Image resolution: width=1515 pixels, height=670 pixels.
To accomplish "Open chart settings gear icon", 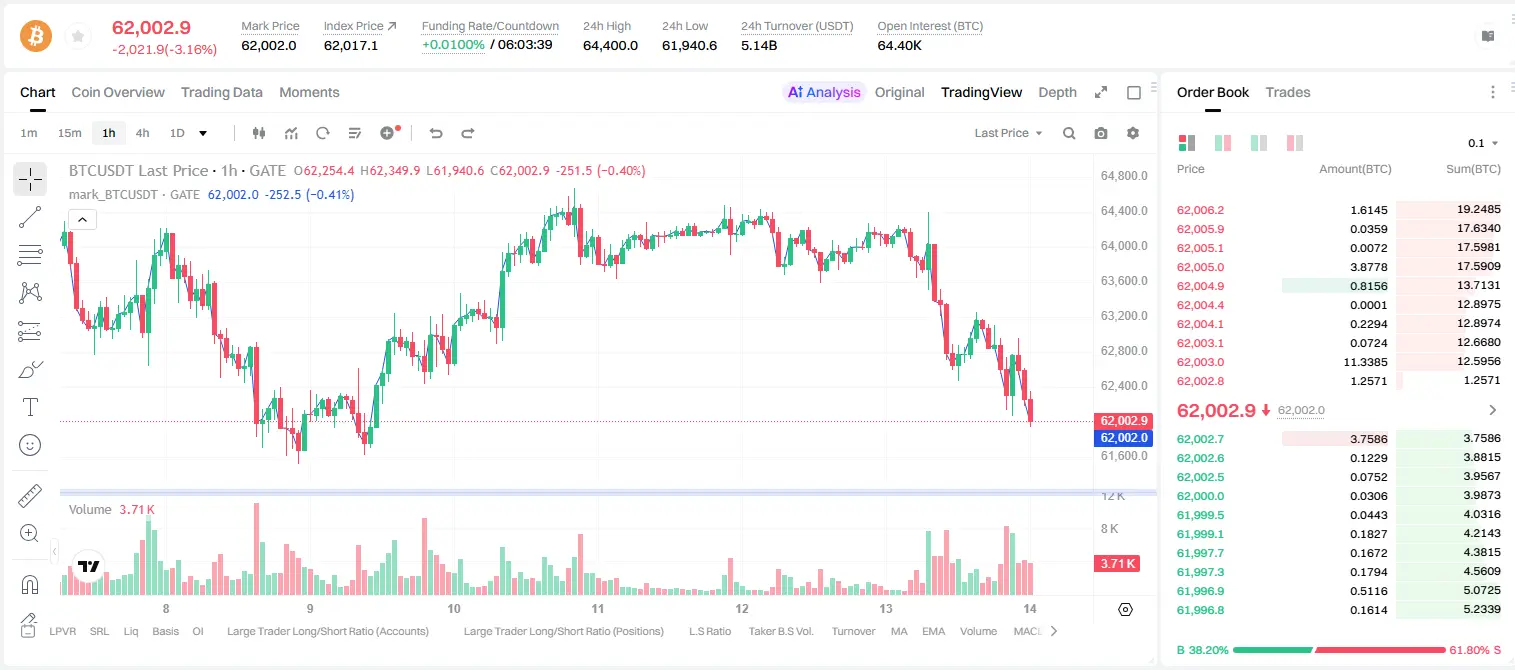I will [x=1133, y=133].
